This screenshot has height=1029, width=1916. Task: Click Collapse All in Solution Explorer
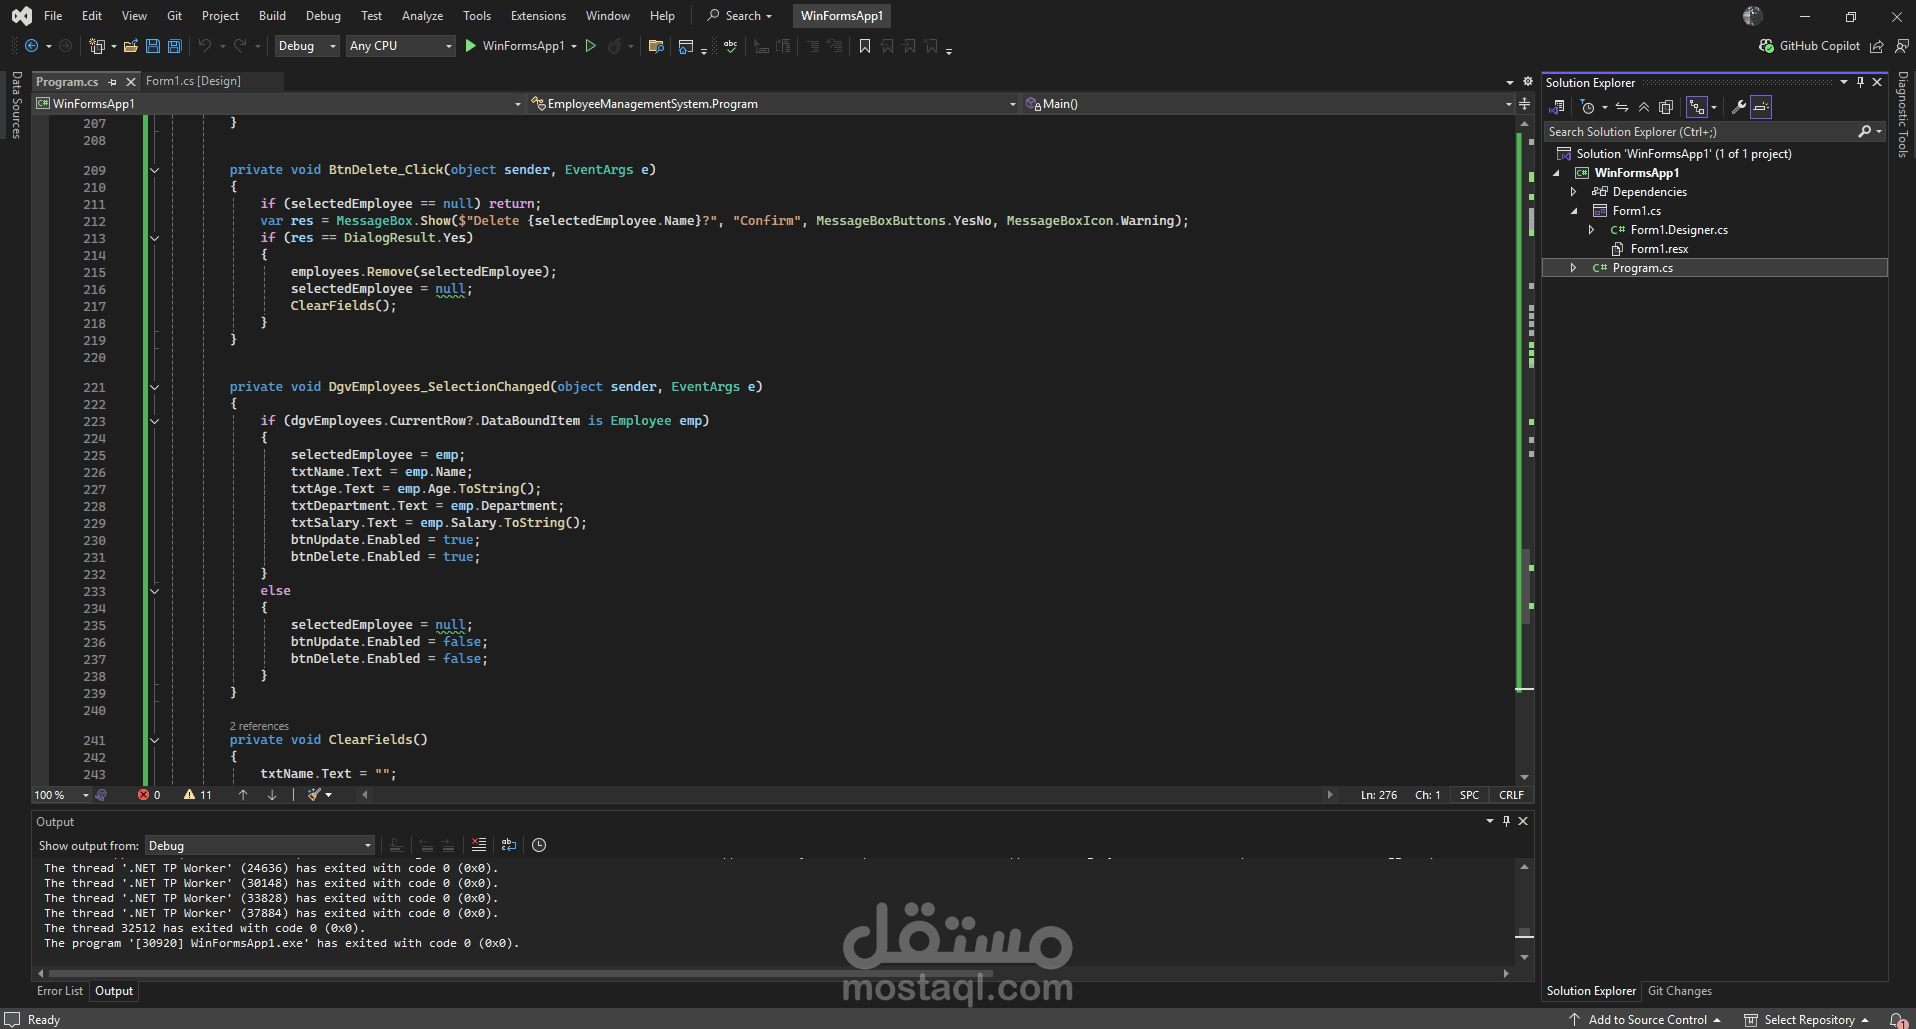[x=1644, y=107]
